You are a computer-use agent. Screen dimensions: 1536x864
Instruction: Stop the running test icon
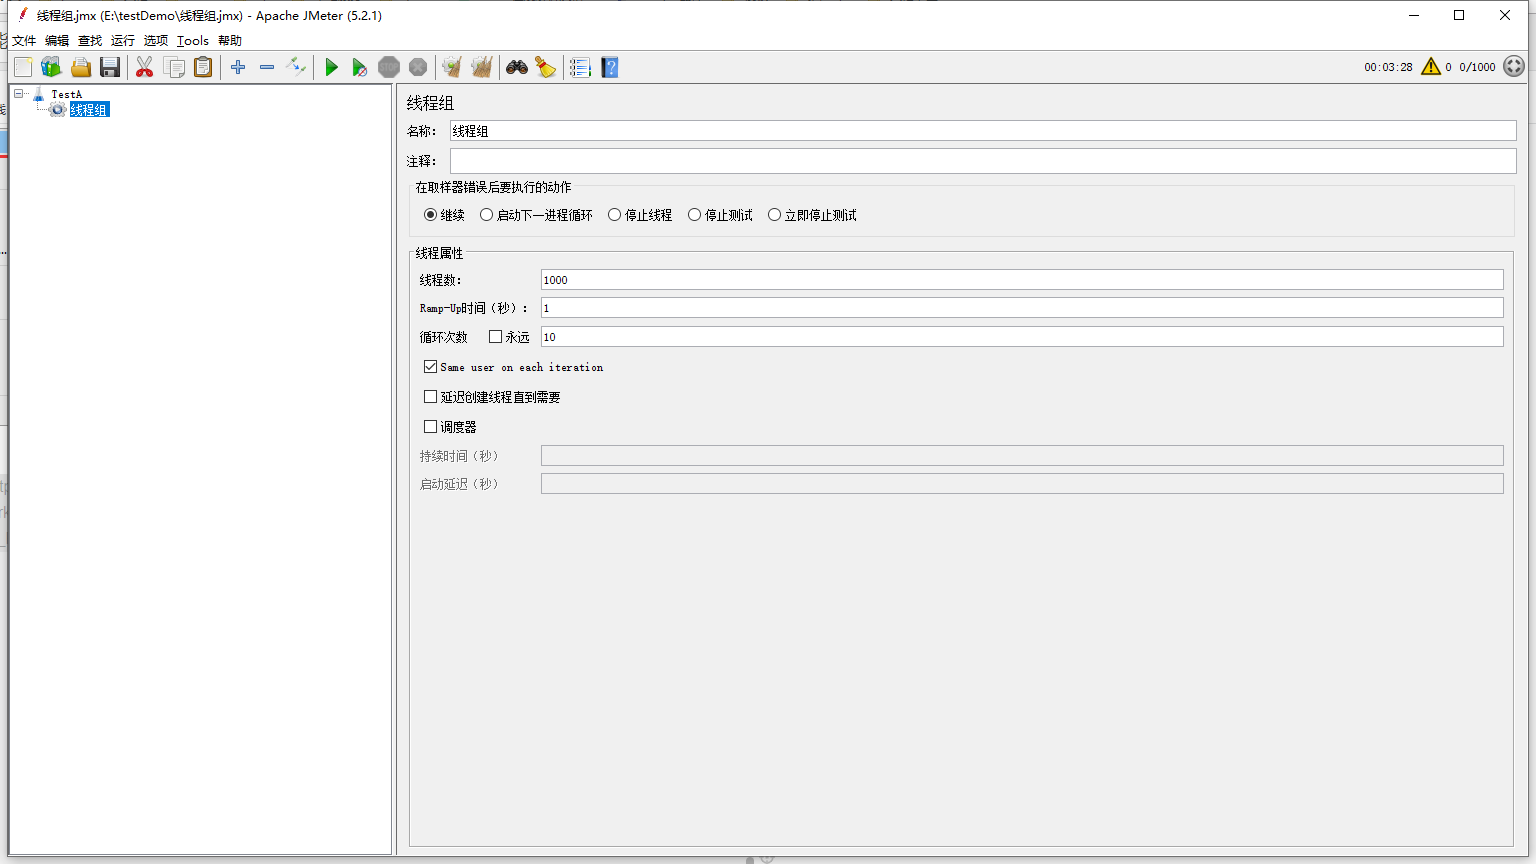389,67
